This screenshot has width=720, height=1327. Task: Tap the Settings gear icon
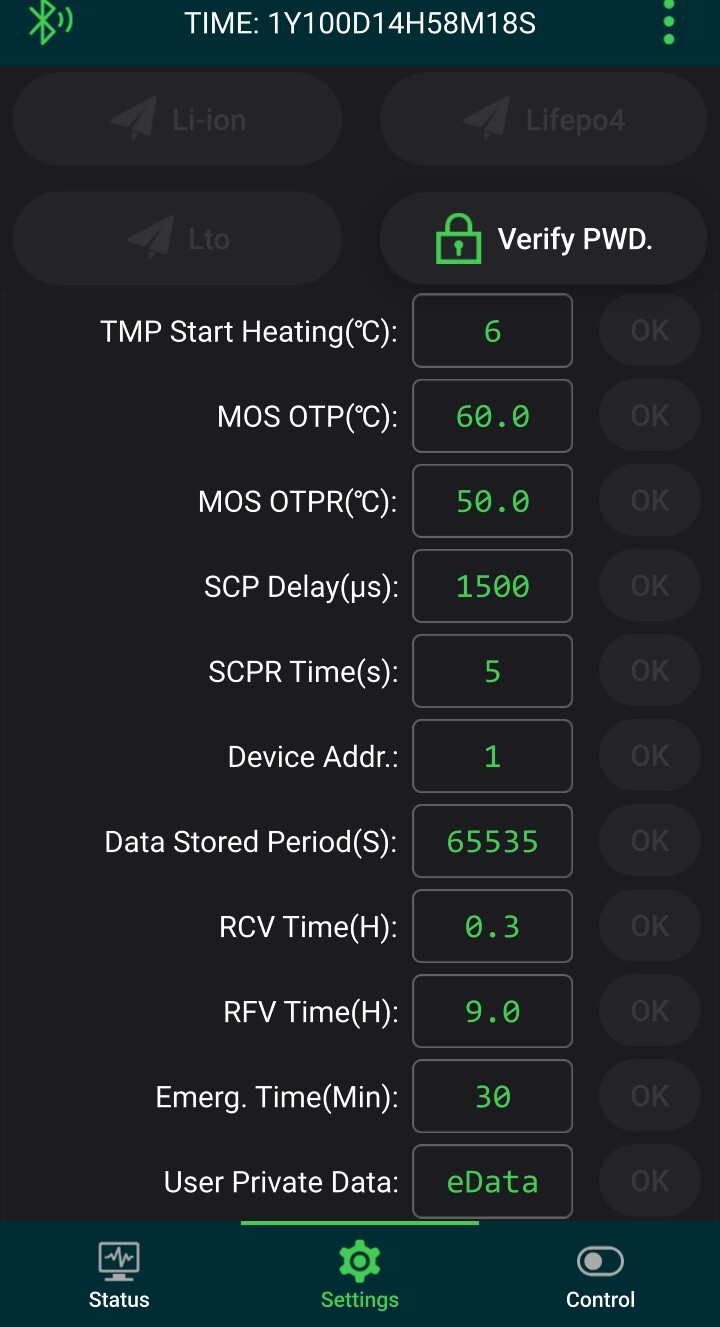pos(359,1262)
